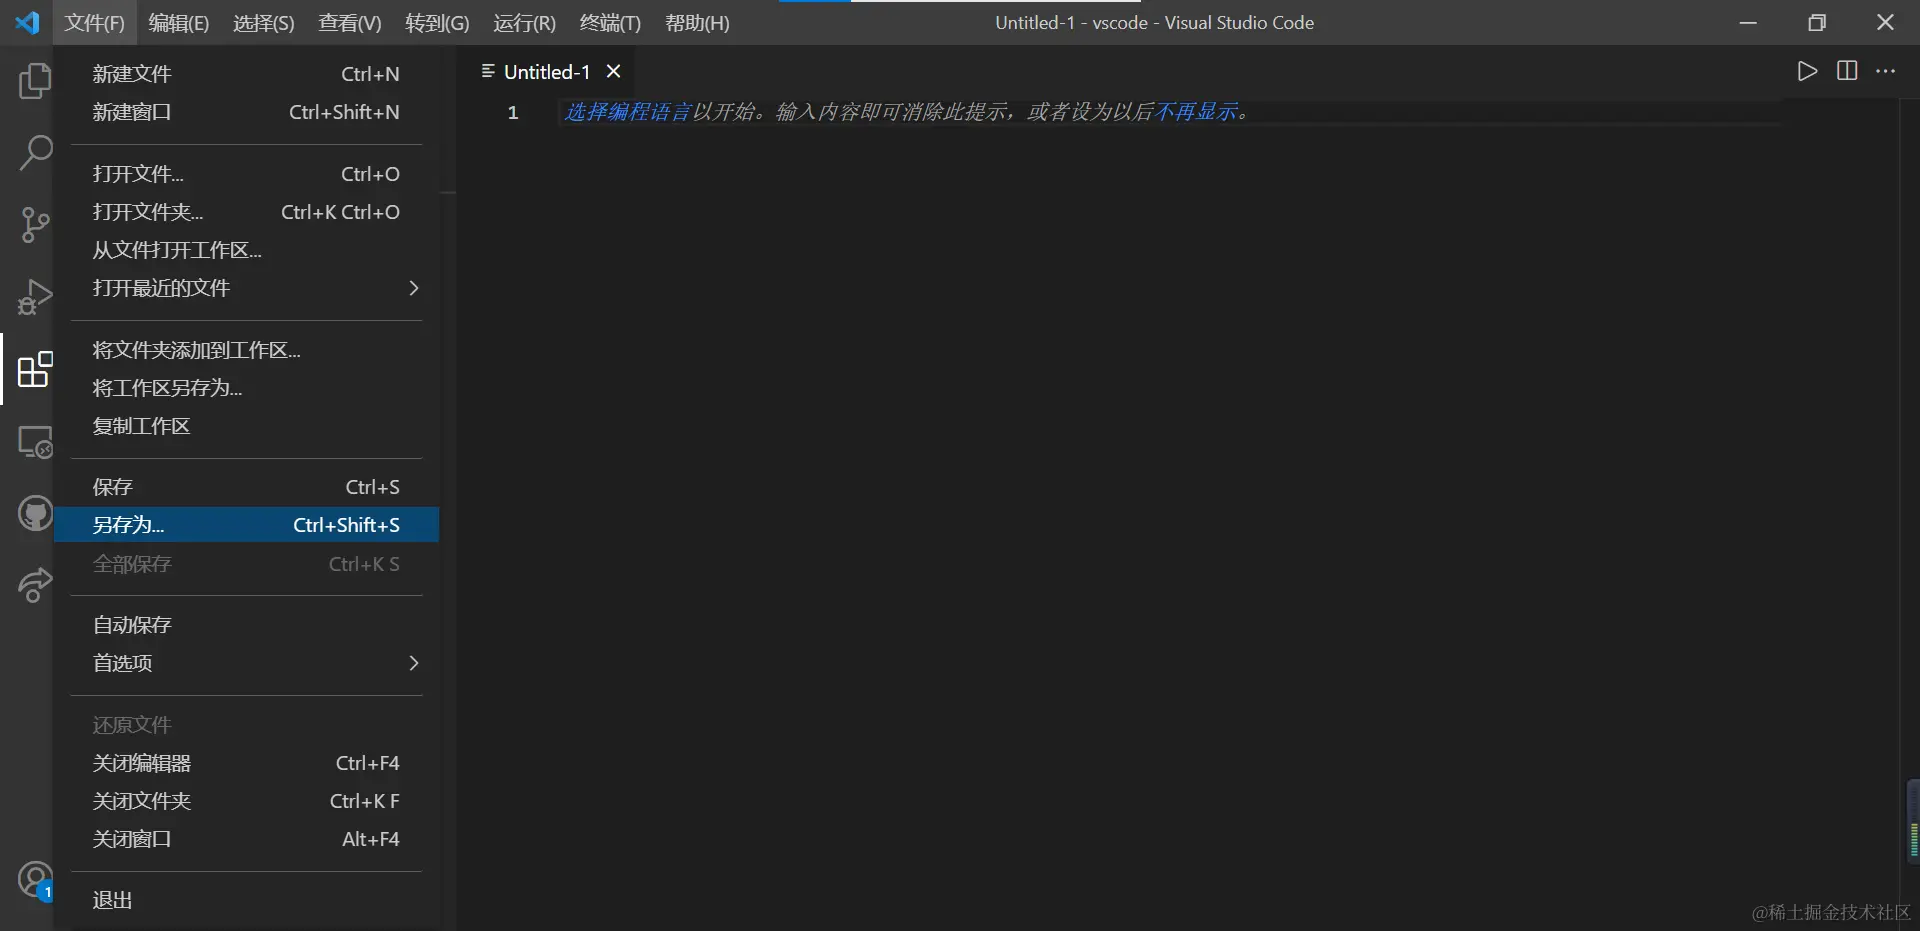Open the Explorer sidebar icon
Screen dimensions: 1920x931
click(35, 82)
